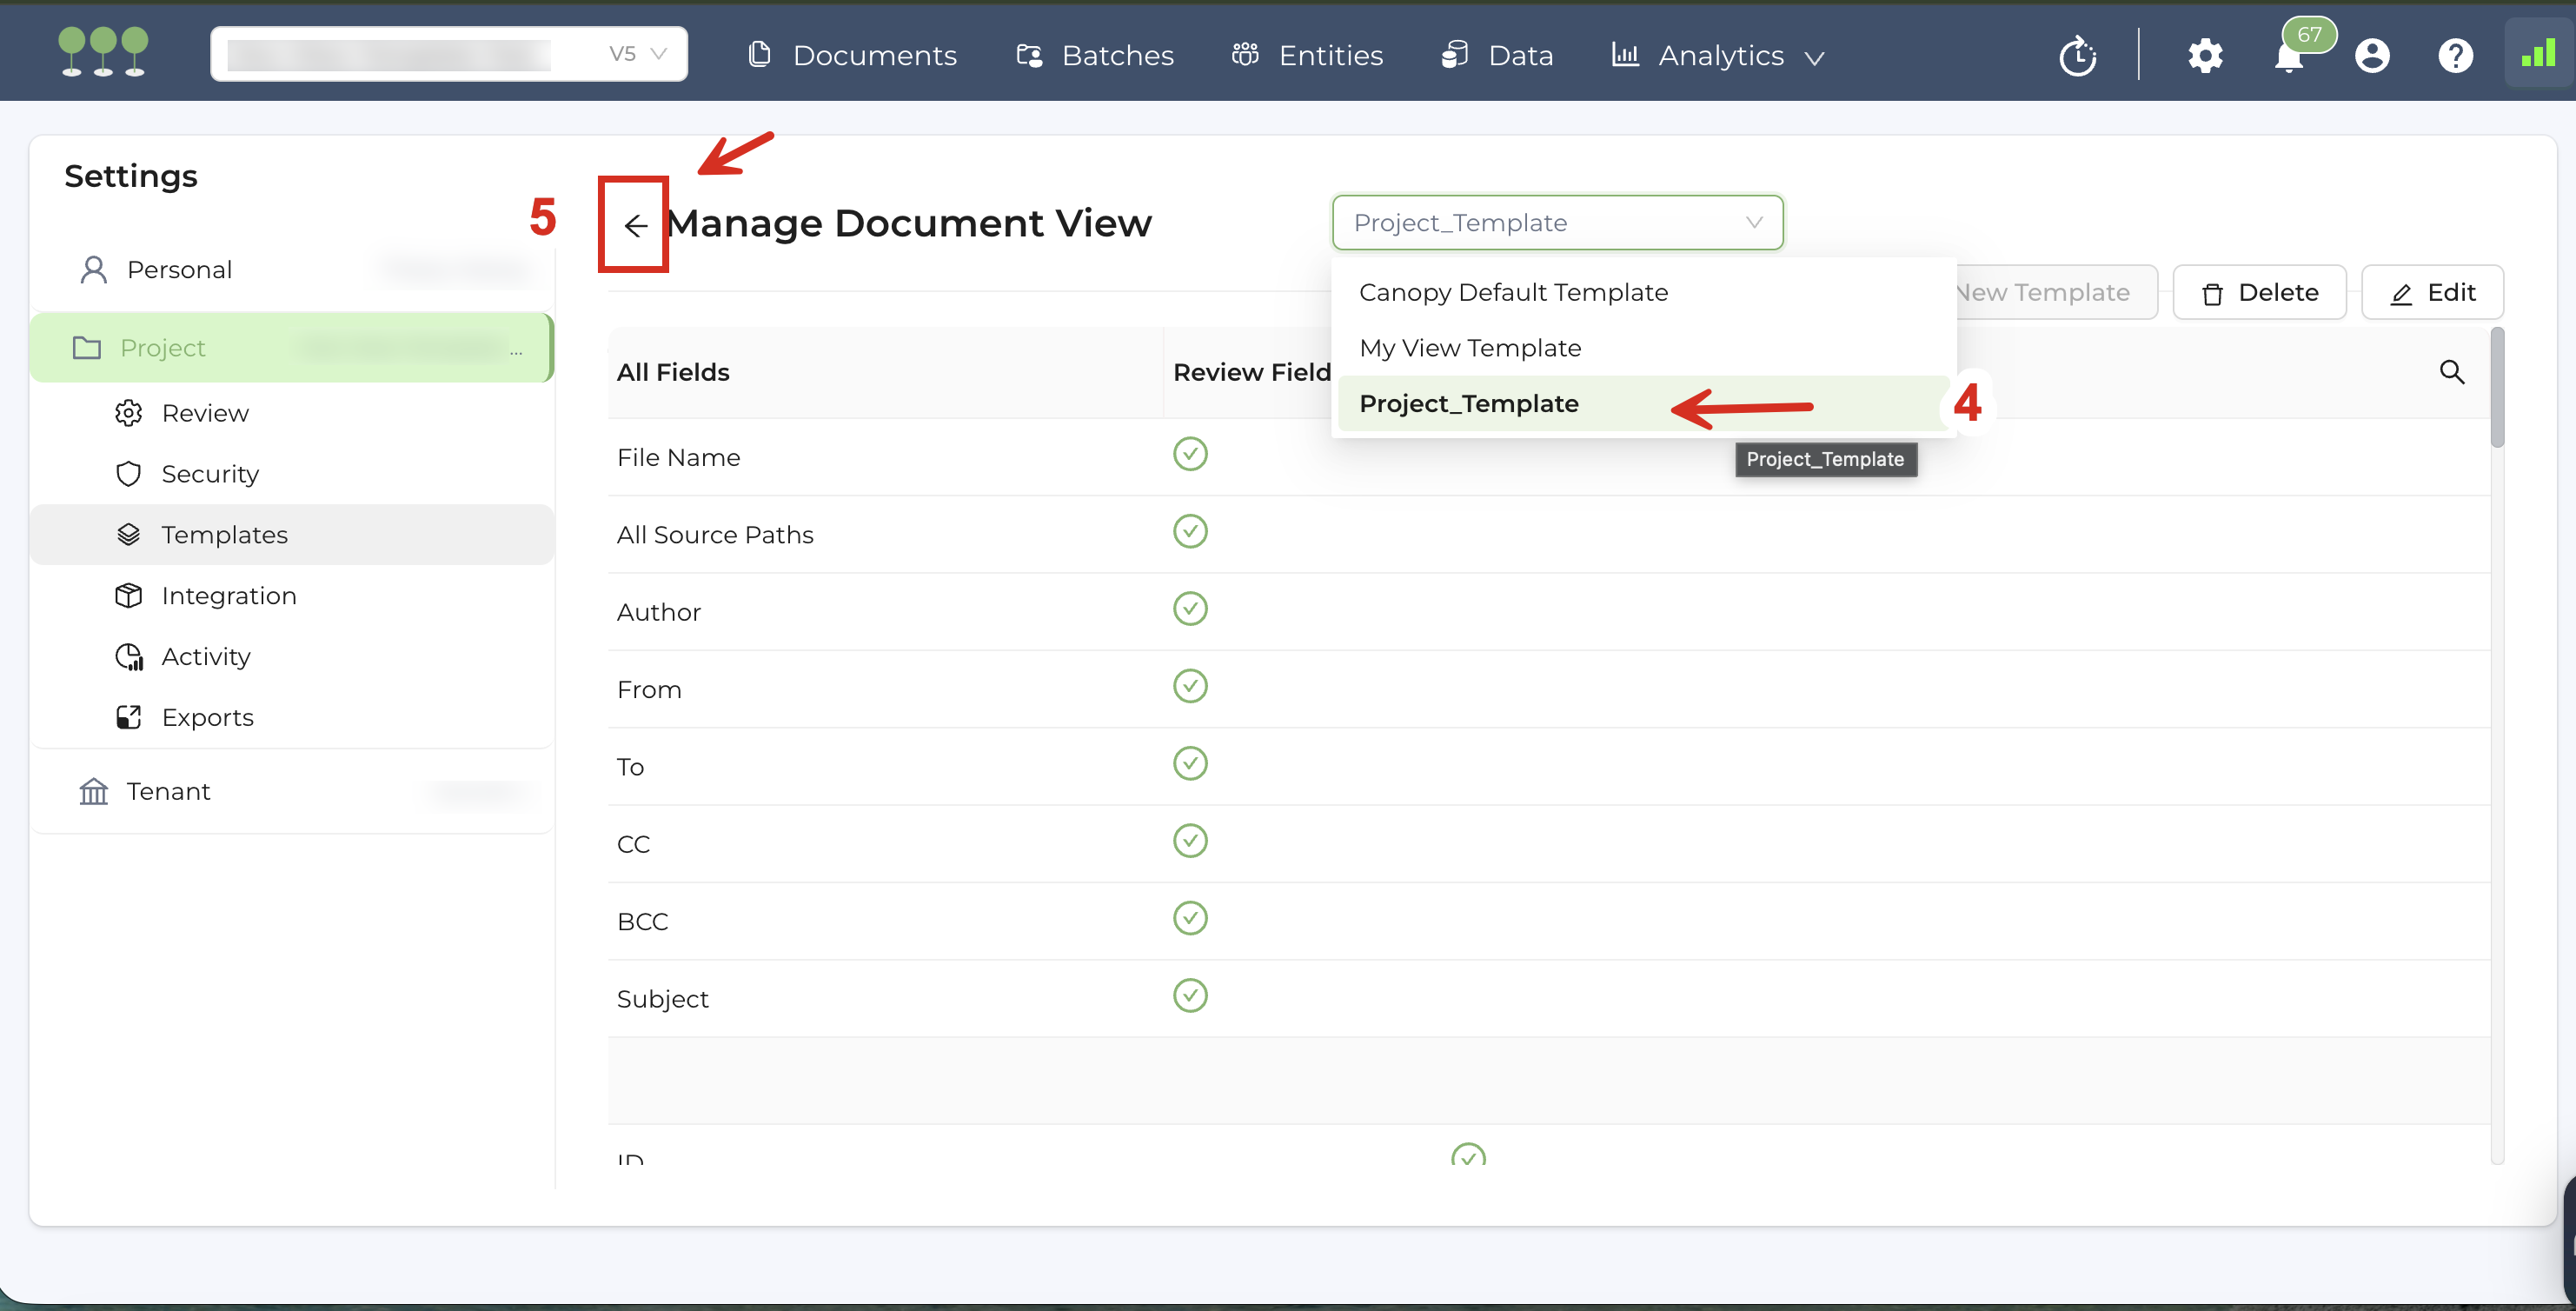Open the notifications bell icon
2576x1311 pixels.
click(x=2288, y=57)
